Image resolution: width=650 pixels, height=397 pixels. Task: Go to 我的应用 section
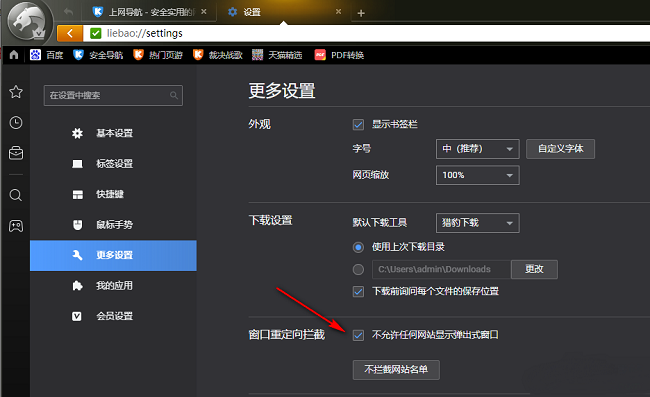click(113, 286)
